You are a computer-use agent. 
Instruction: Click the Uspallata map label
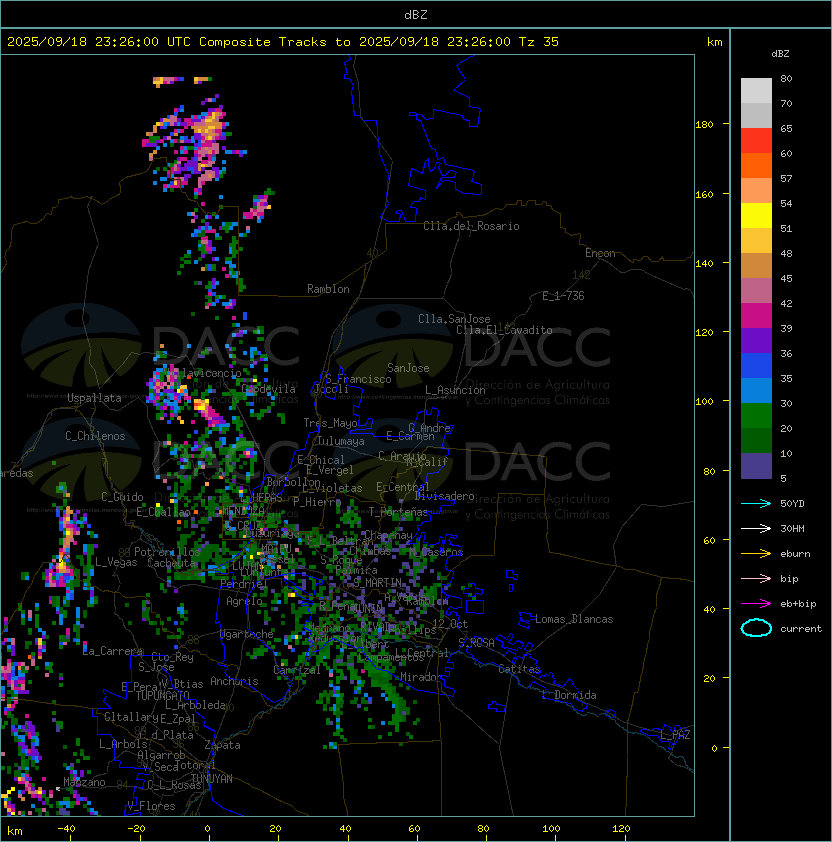point(94,398)
